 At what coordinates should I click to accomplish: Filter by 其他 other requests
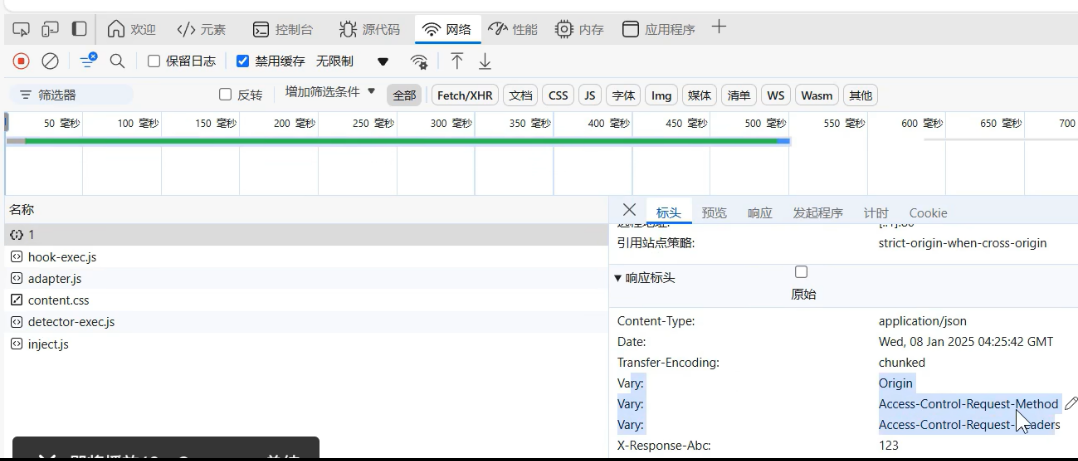860,95
